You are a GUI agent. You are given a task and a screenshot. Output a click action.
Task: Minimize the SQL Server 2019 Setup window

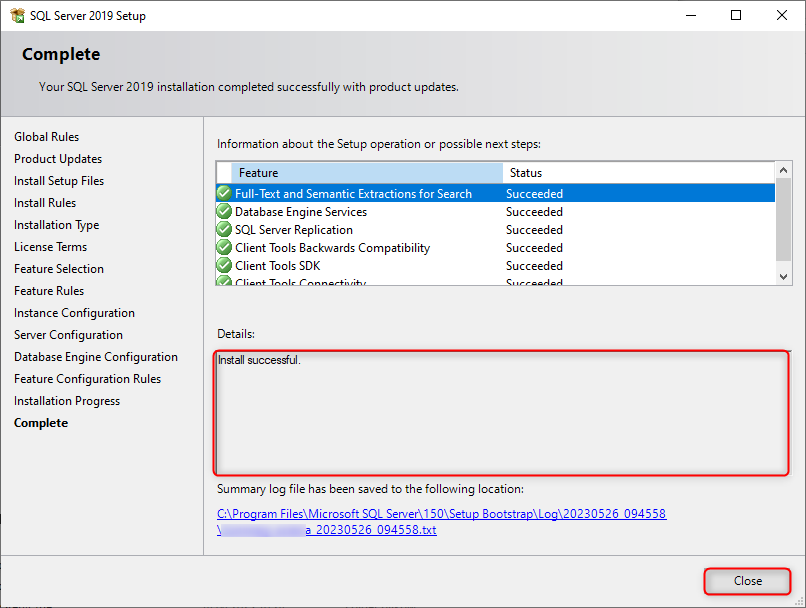point(691,15)
